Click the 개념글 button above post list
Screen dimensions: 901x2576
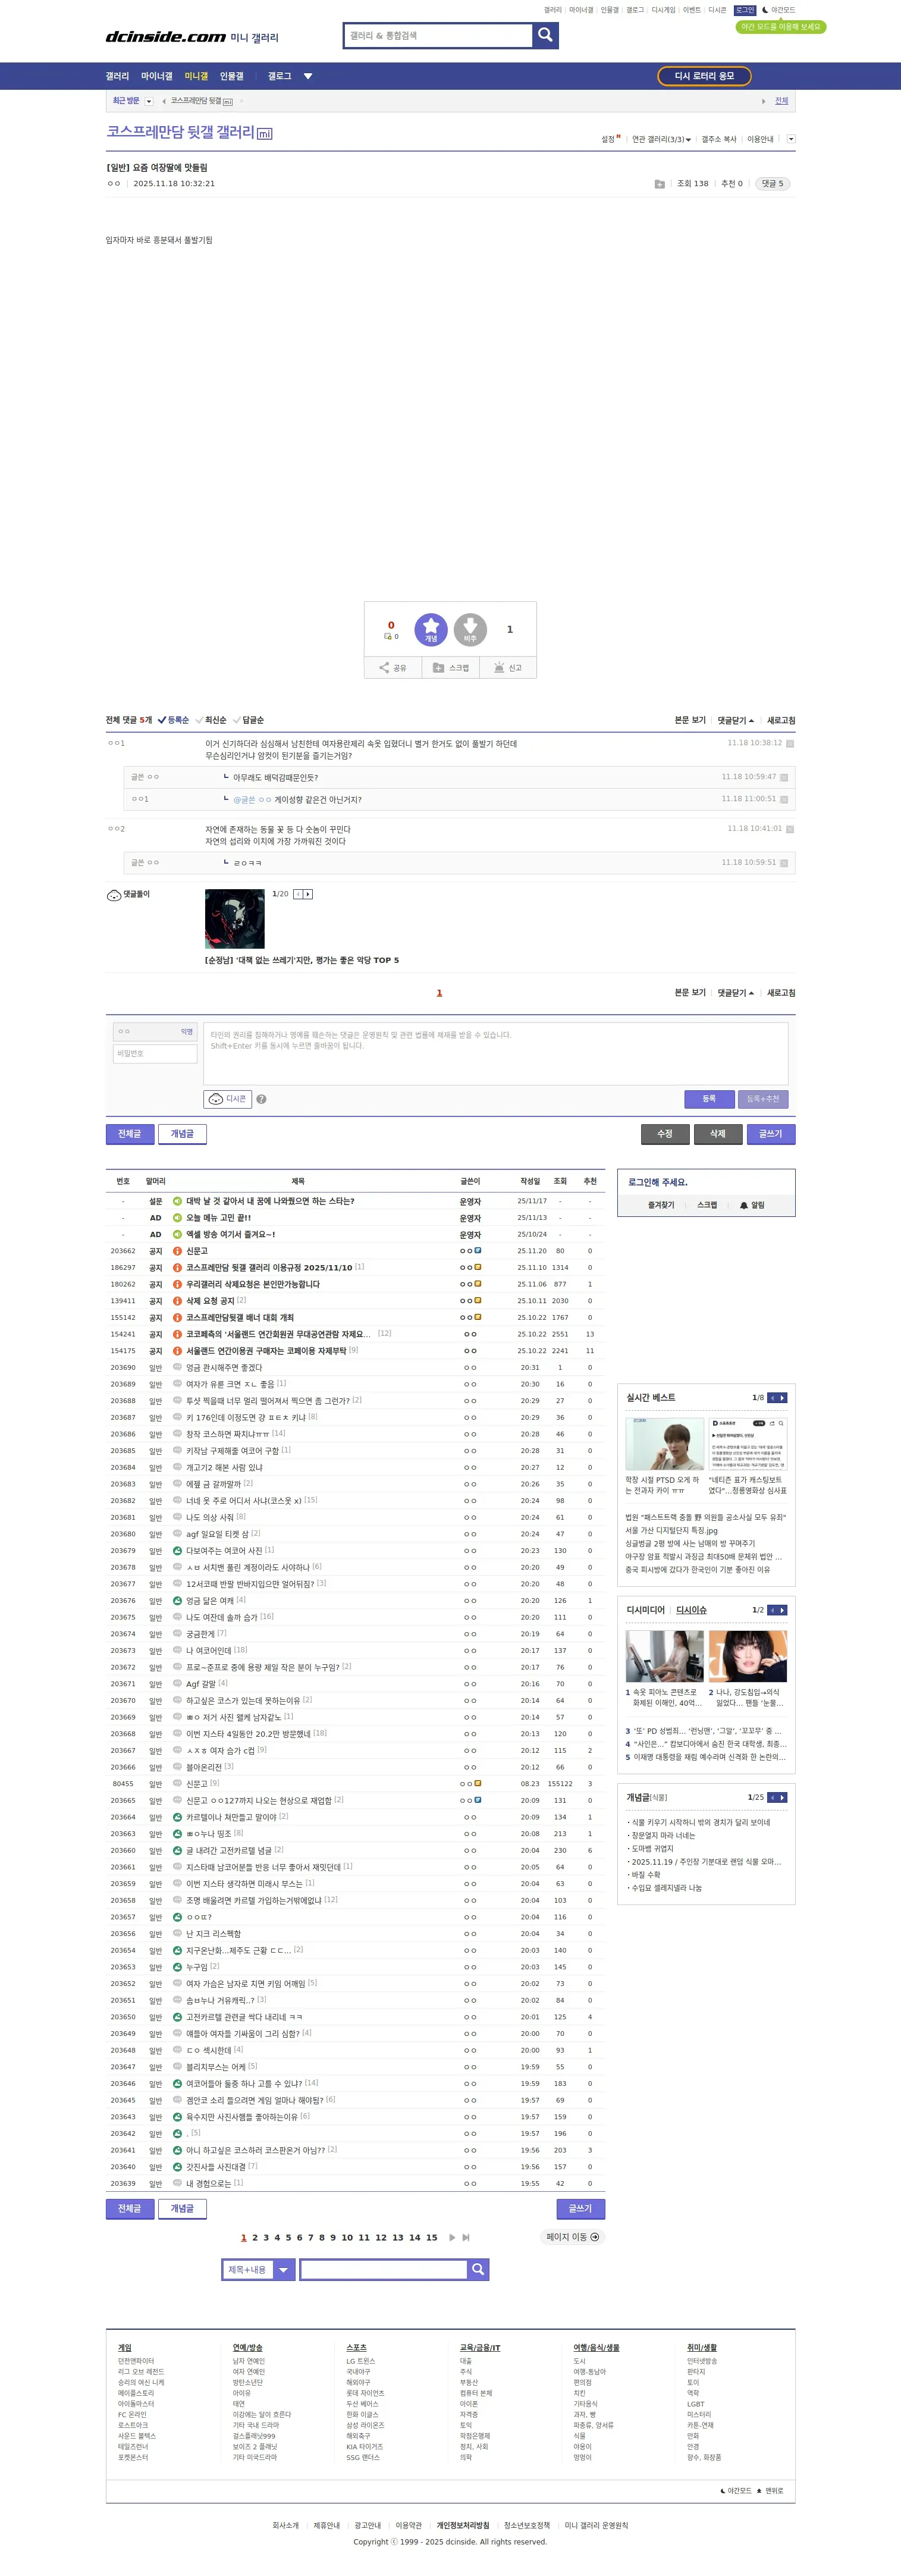click(x=182, y=1134)
